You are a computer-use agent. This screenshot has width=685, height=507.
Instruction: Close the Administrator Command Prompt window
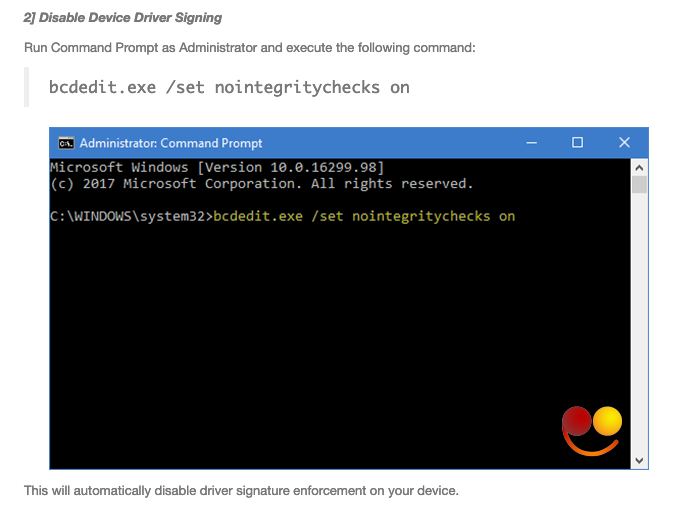pos(624,143)
